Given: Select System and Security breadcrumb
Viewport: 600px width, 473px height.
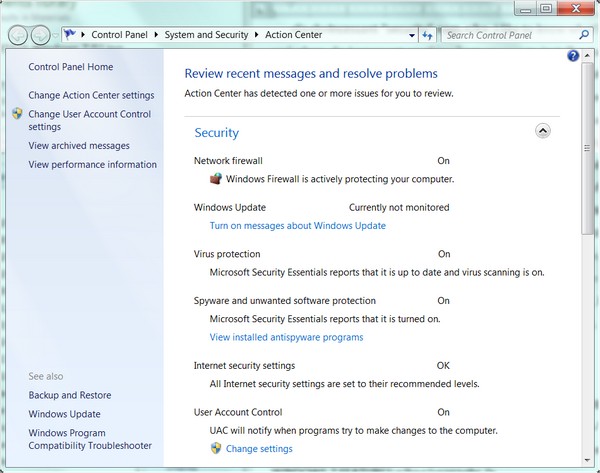Looking at the screenshot, I should tap(206, 35).
